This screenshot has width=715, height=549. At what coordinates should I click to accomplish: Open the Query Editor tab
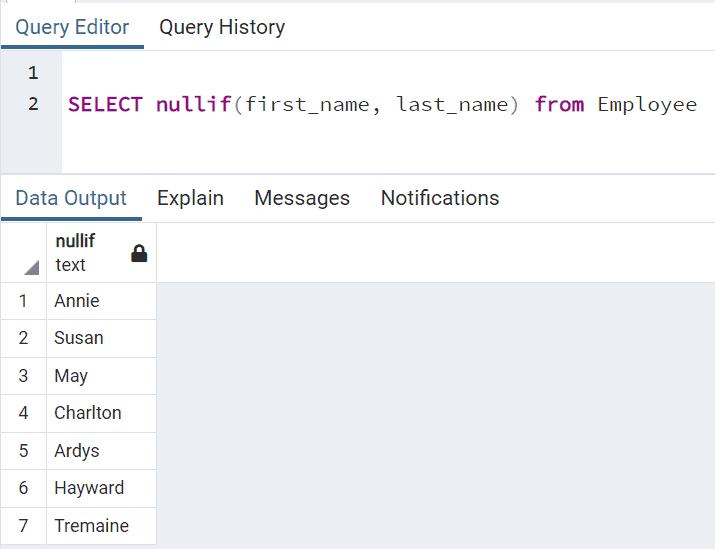(x=72, y=27)
